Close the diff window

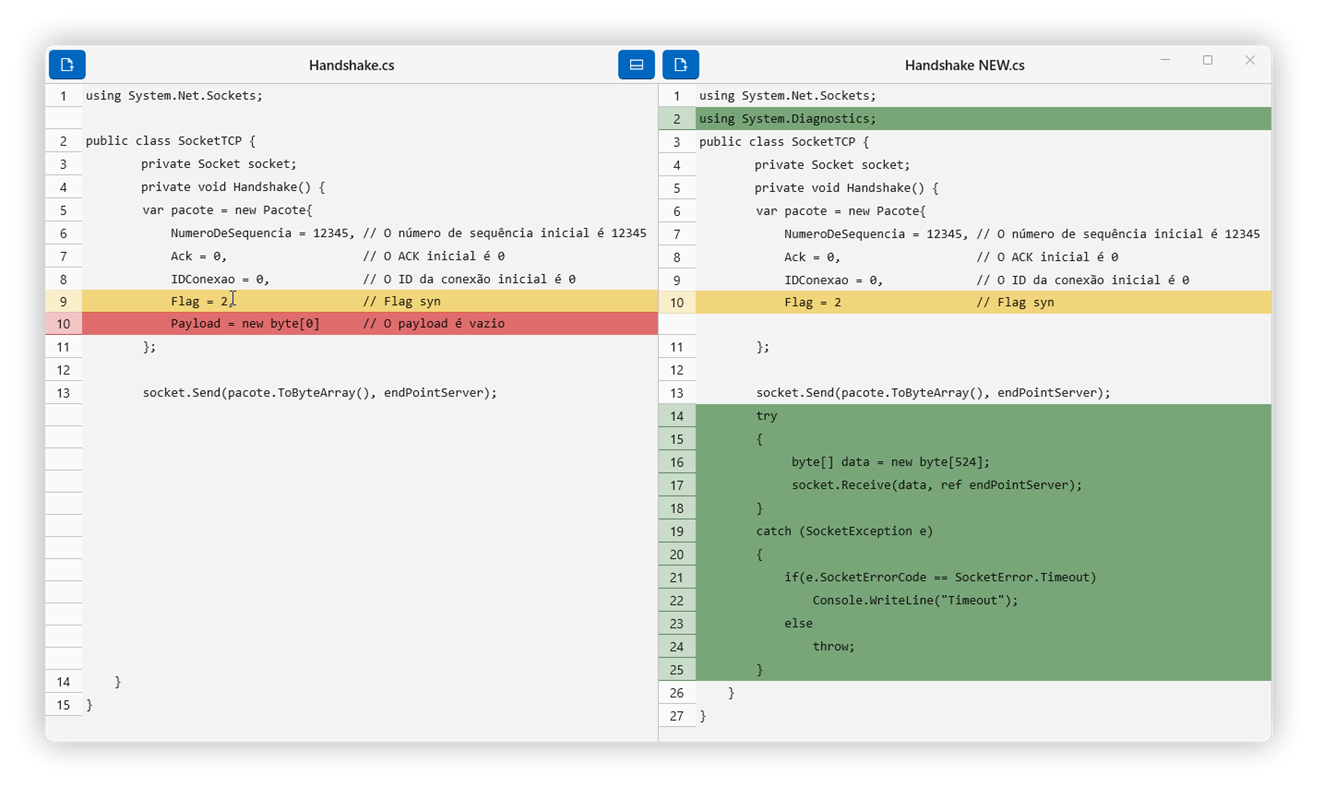pyautogui.click(x=1249, y=61)
